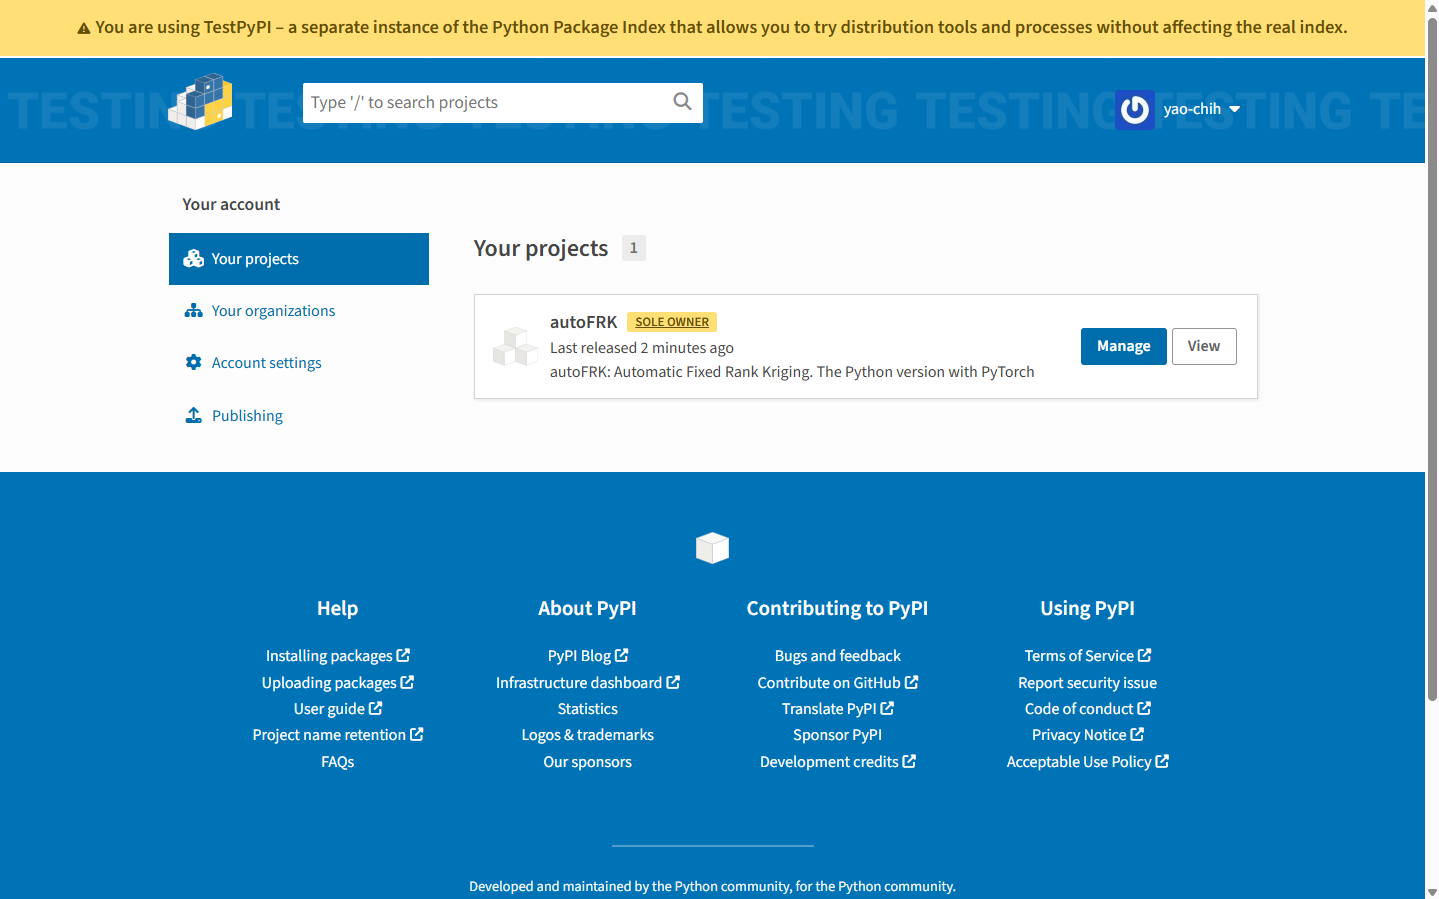Open Uploading packages help link

[x=338, y=683]
